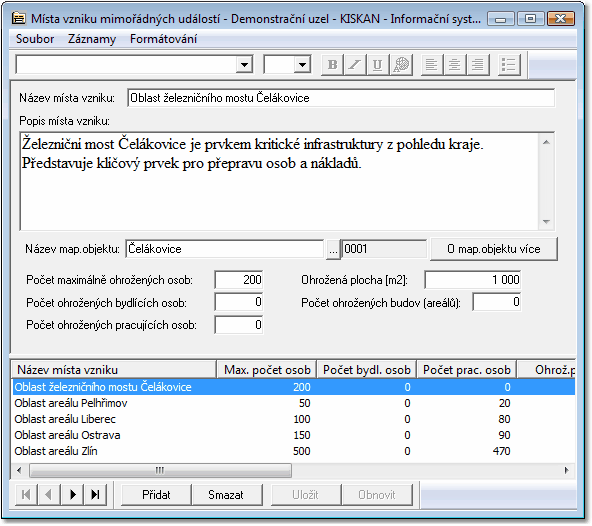Click the Počet ohrožených bydlících osob field
The image size is (592, 526).
click(239, 302)
